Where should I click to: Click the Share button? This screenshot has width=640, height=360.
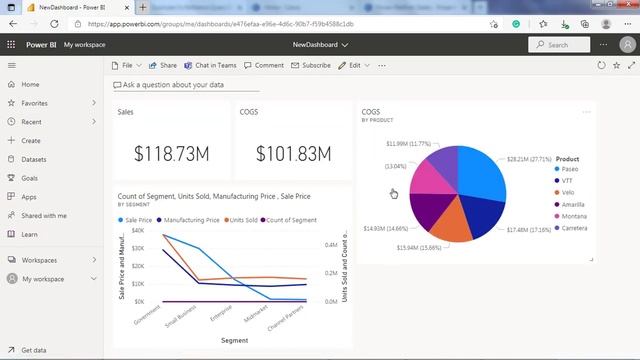163,65
